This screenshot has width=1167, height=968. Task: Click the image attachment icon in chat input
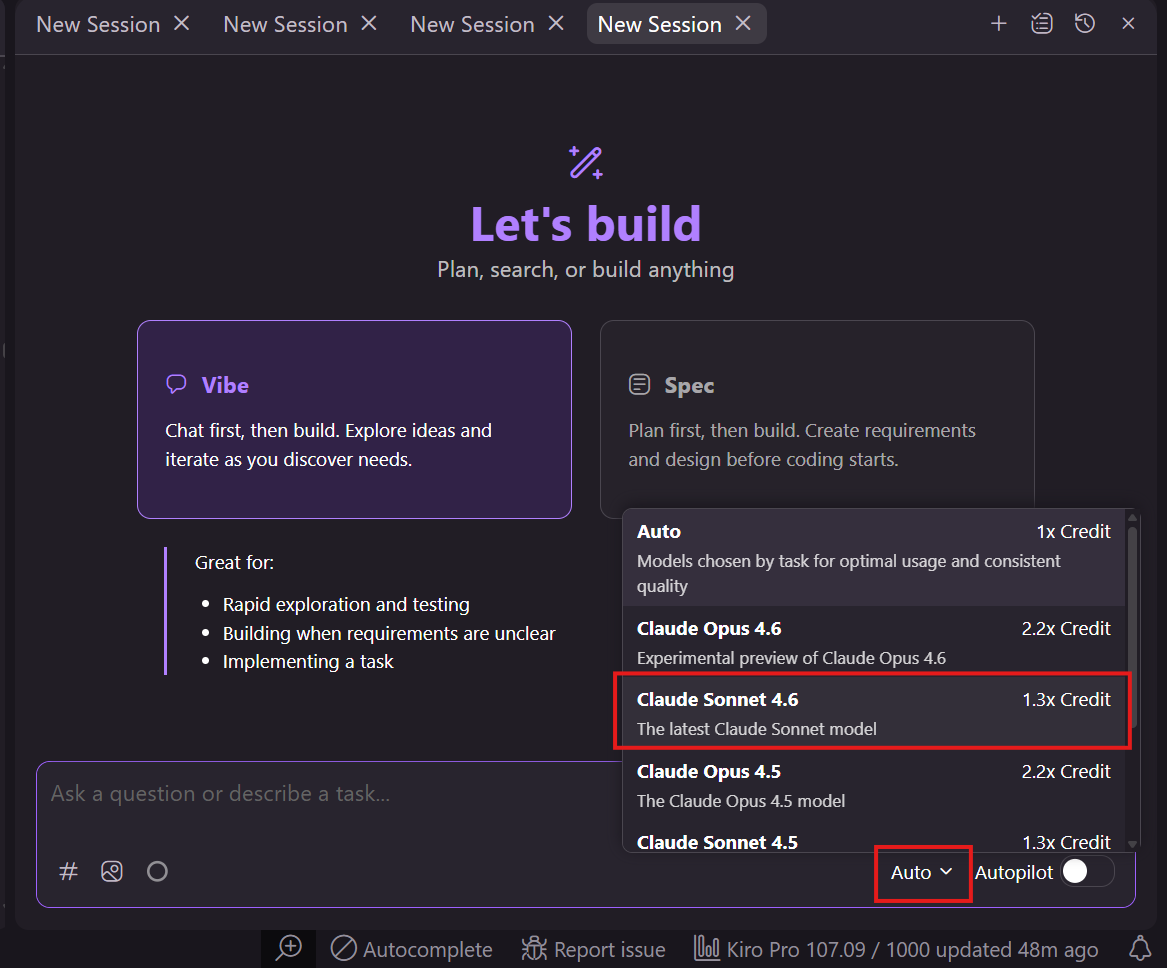coord(112,872)
